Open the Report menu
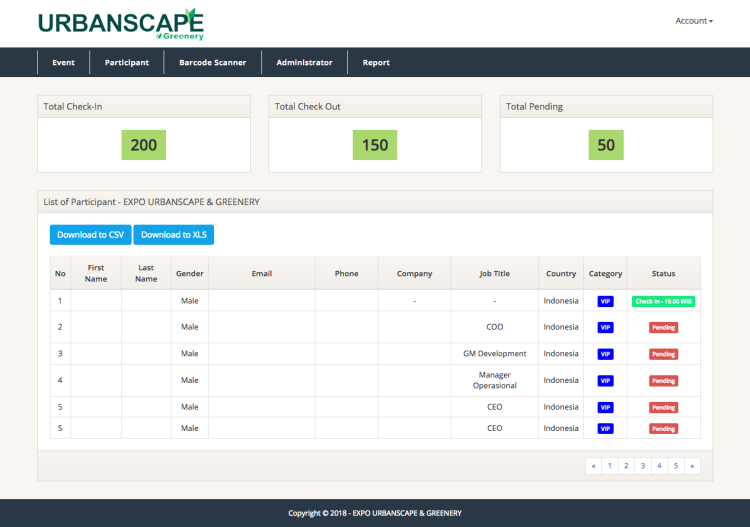Screen dimensions: 750x527 coord(376,62)
